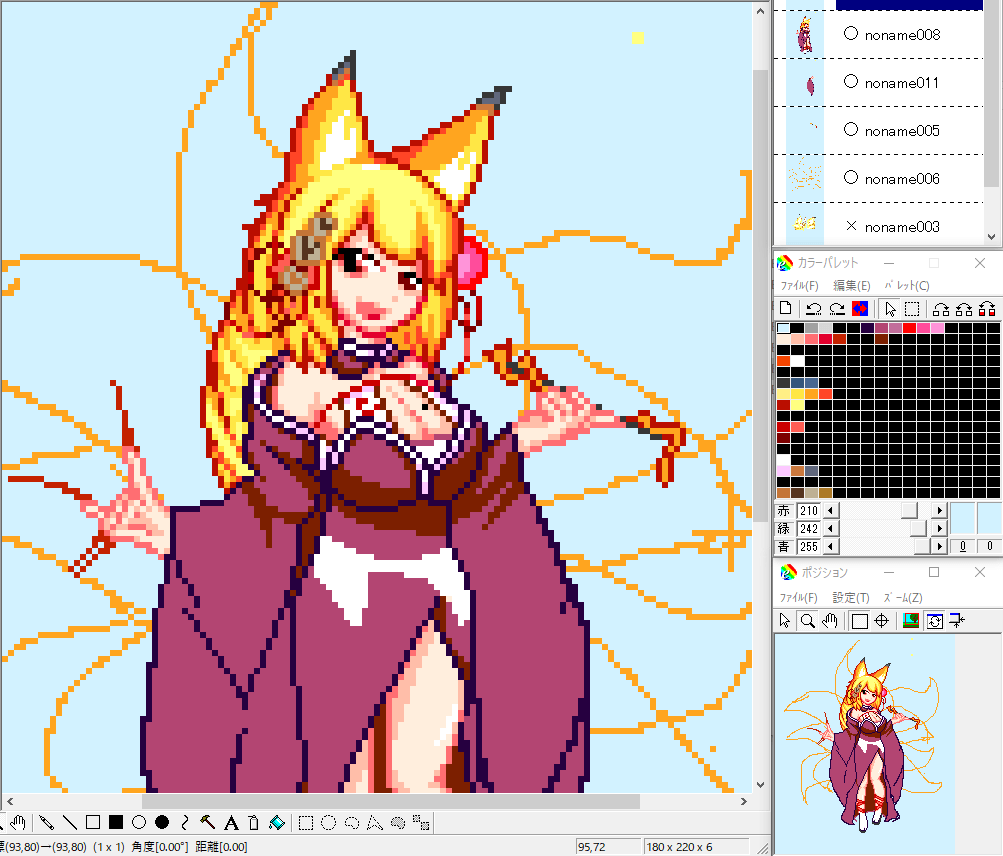The image size is (1003, 856).
Task: Toggle visibility circle of layer noname006
Action: pyautogui.click(x=851, y=177)
